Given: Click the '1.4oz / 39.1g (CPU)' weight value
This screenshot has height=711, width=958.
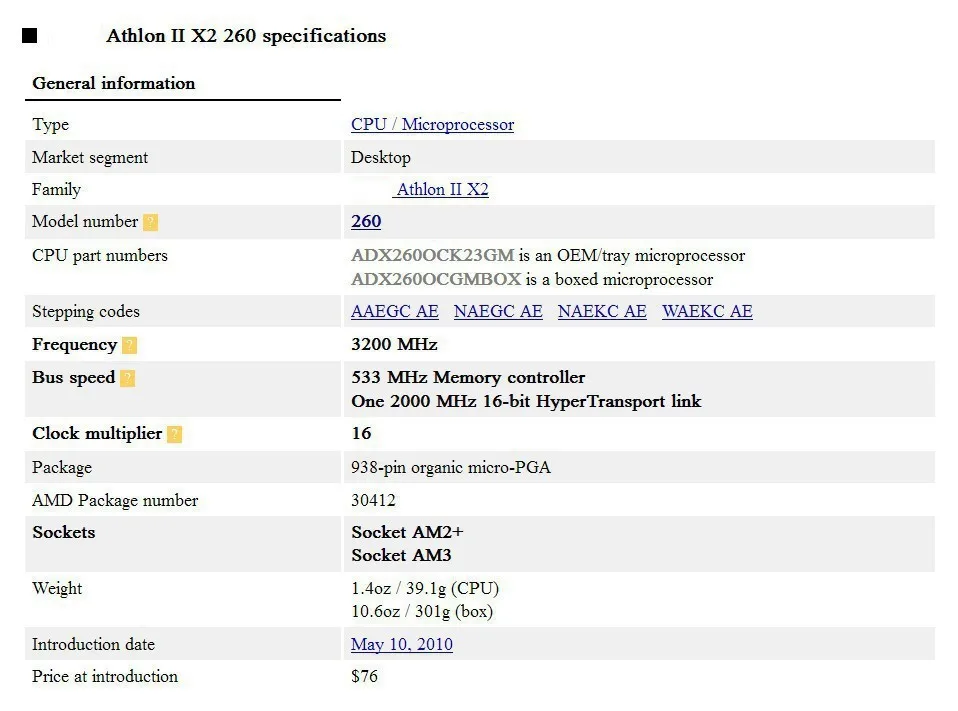Looking at the screenshot, I should coord(425,589).
